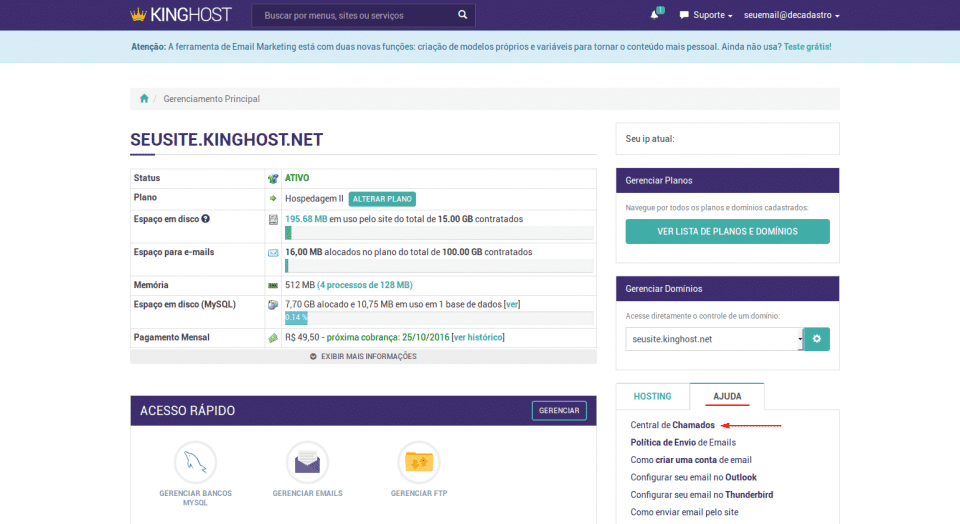Screen dimensions: 960x524
Task: Click the SEUSITE.KINGHOST.NET heading
Action: [227, 140]
